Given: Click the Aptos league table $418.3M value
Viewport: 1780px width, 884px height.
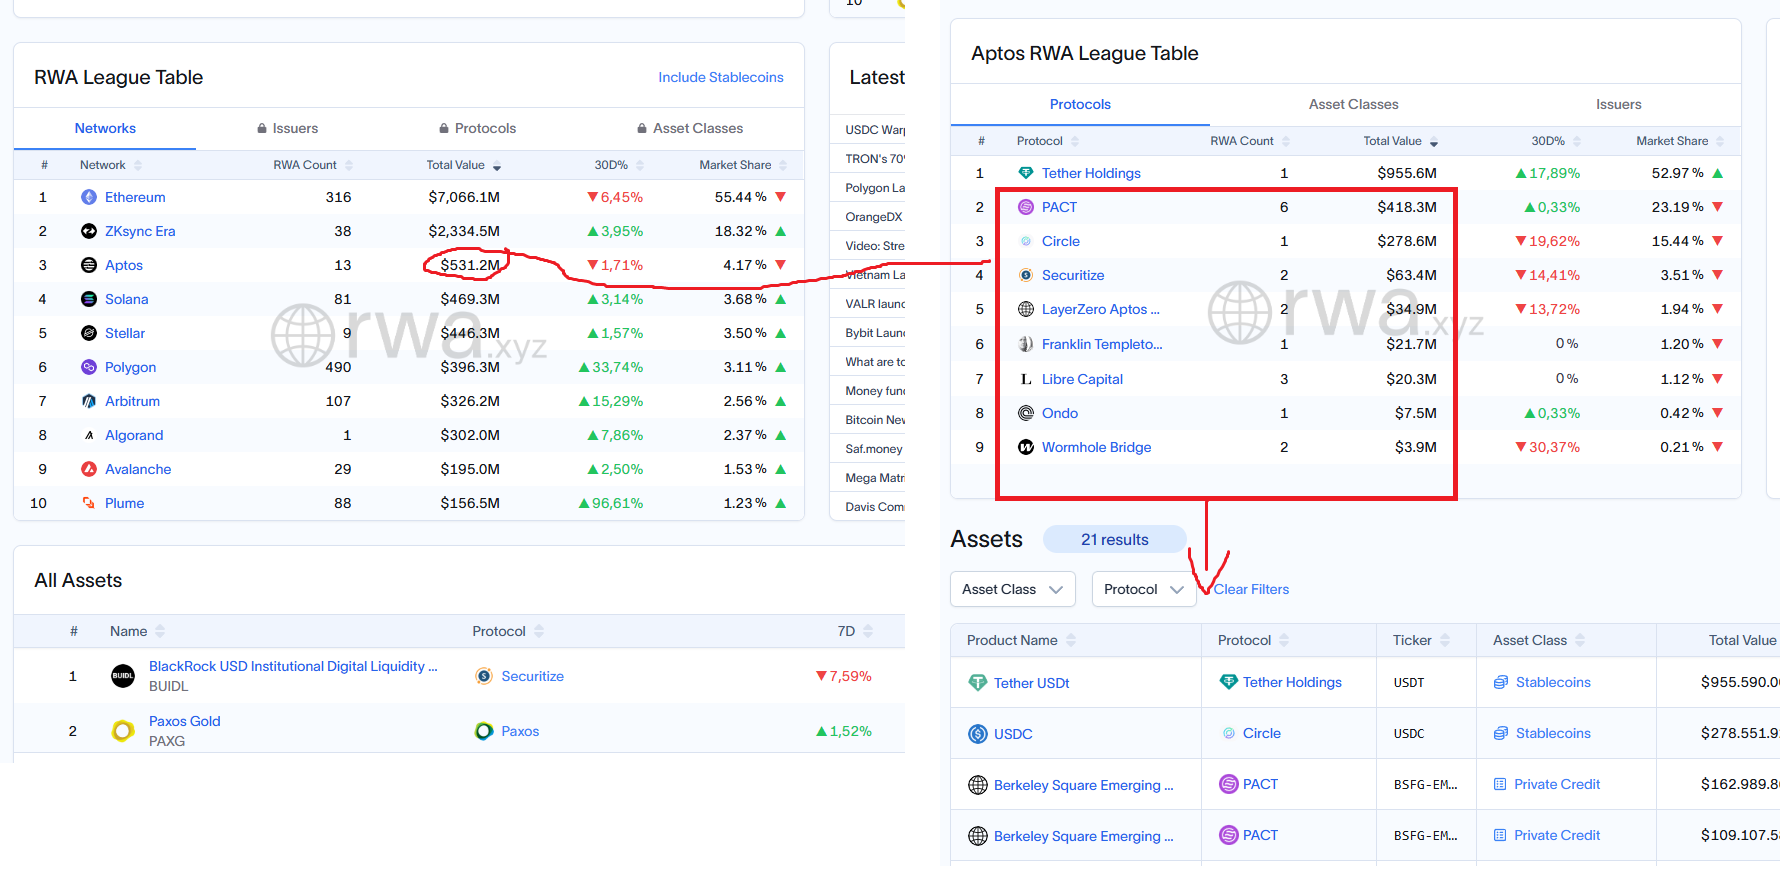Looking at the screenshot, I should tap(1407, 207).
